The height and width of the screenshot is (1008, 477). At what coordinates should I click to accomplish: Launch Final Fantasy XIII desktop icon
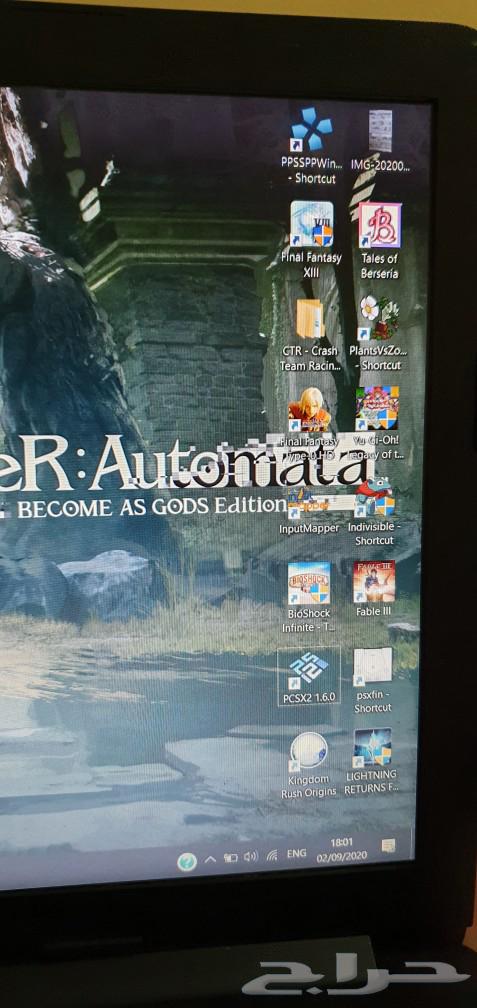[x=312, y=223]
